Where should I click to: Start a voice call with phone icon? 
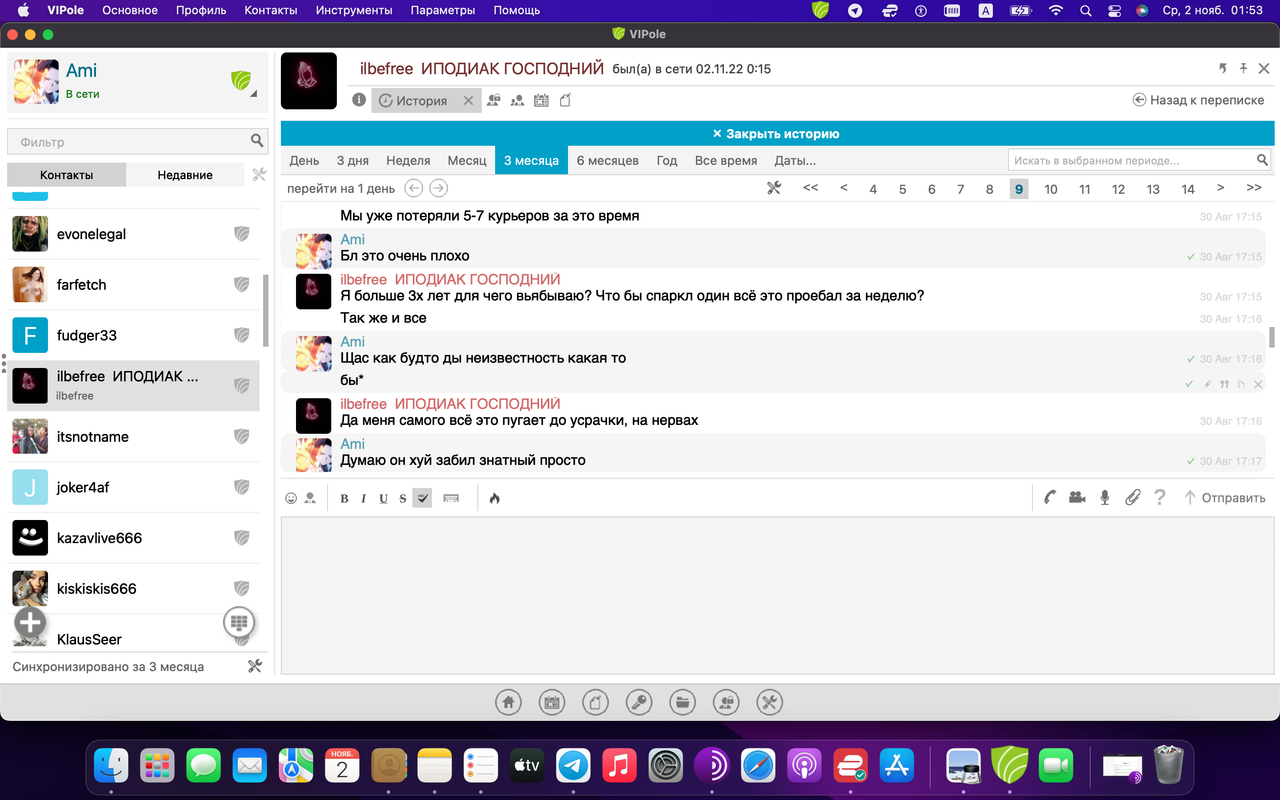coord(1049,497)
